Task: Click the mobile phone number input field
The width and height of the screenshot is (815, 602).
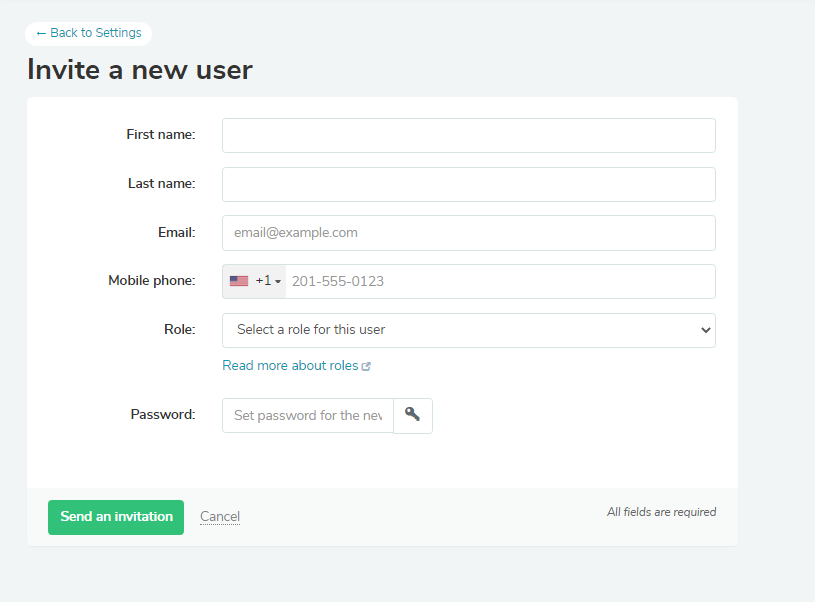Action: (500, 281)
